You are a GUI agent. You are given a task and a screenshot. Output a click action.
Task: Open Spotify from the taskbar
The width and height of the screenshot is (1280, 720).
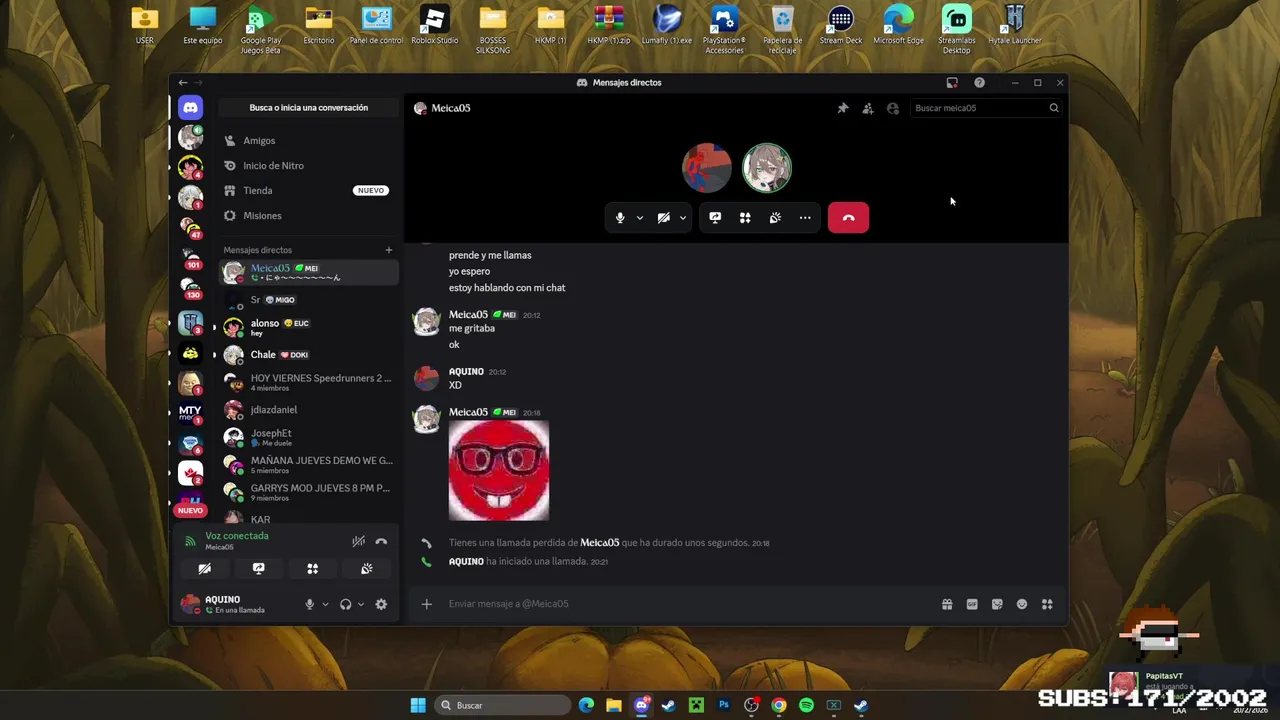tap(806, 706)
